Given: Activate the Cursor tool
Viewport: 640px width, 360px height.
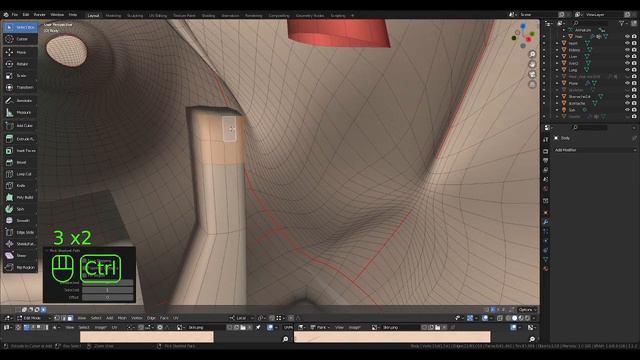Looking at the screenshot, I should [20, 39].
